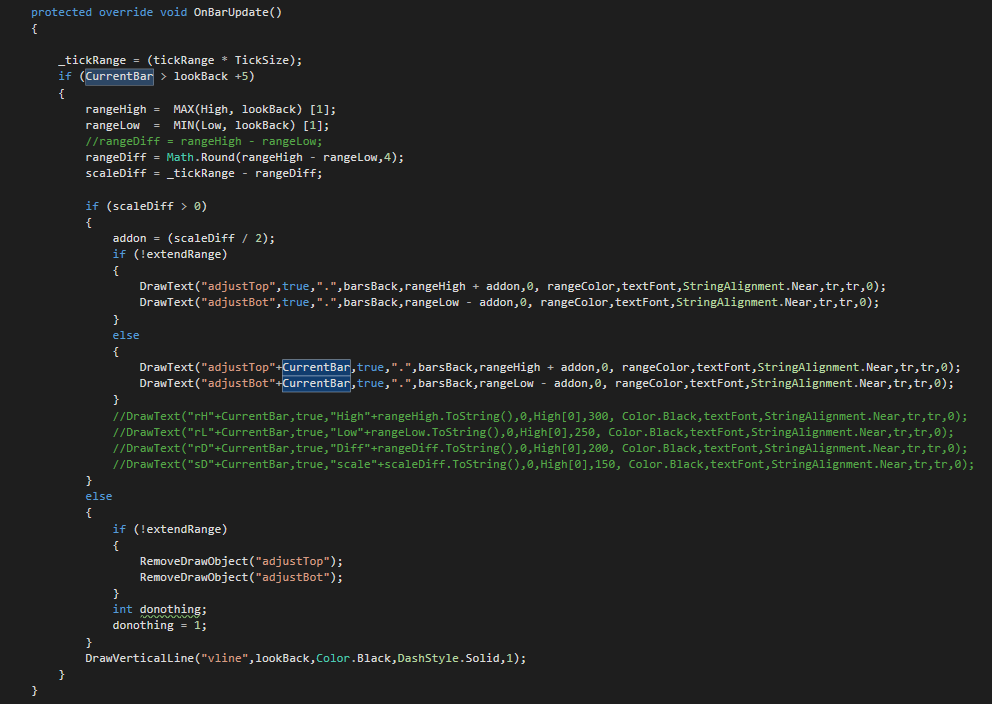Click TickSize in the _tickRange assignment
The width and height of the screenshot is (992, 704).
click(261, 60)
